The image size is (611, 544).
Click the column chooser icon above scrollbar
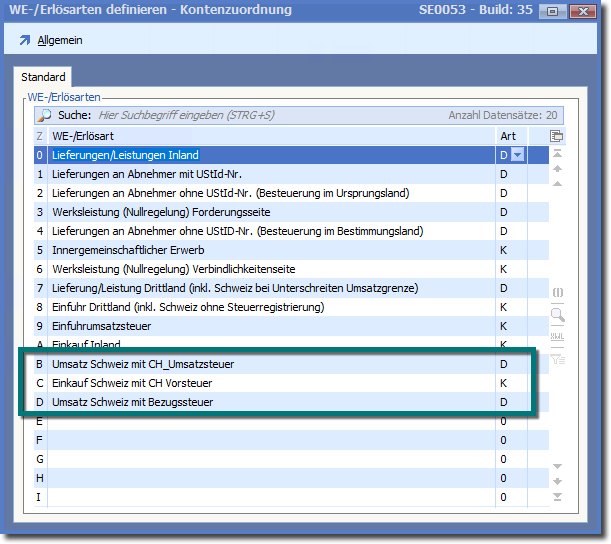click(557, 136)
